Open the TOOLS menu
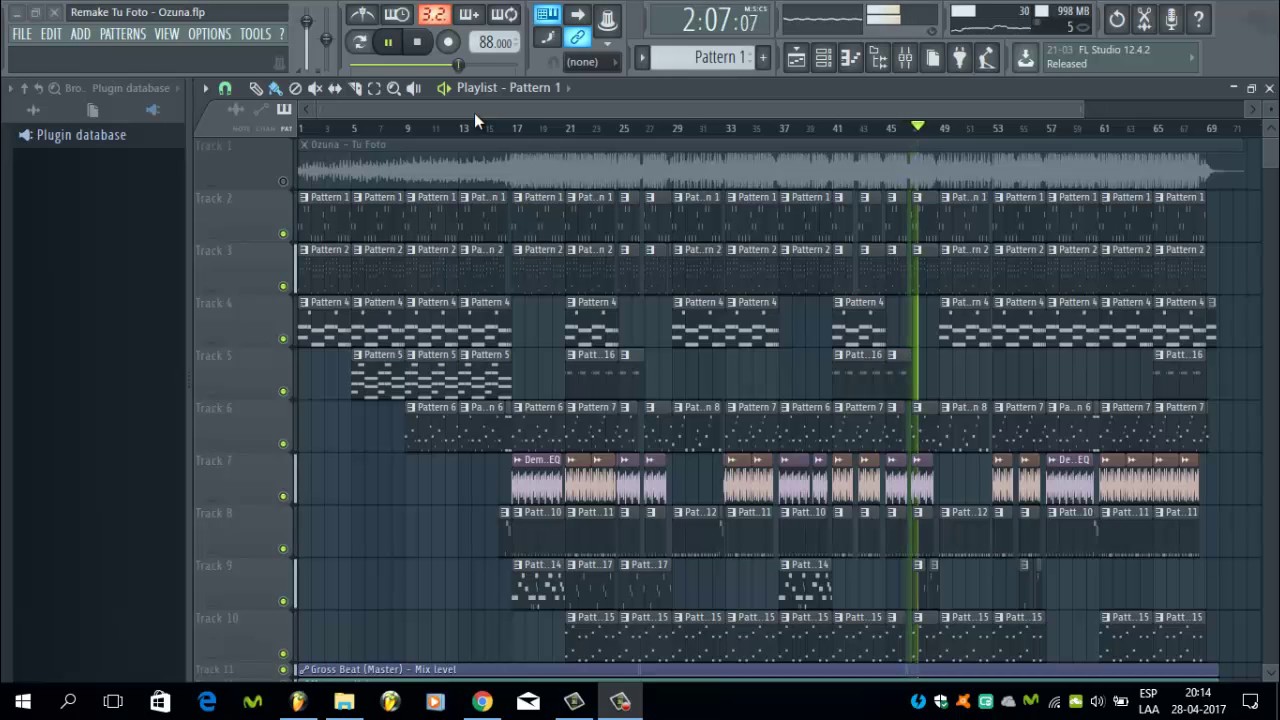This screenshot has width=1280, height=720. click(255, 34)
